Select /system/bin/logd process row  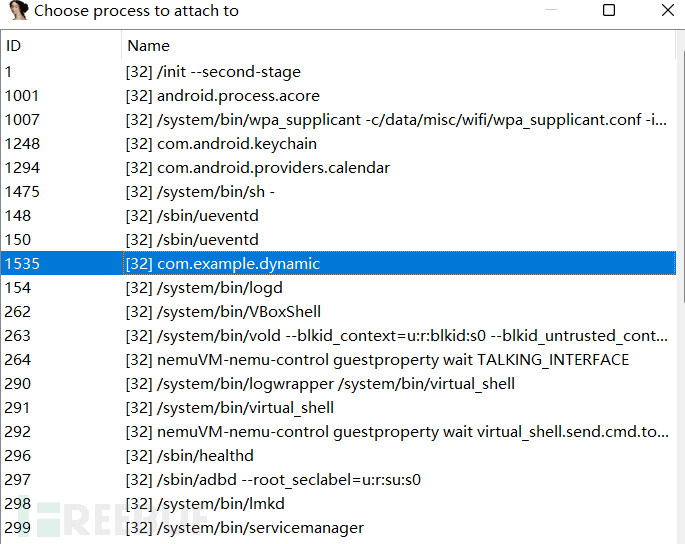338,288
